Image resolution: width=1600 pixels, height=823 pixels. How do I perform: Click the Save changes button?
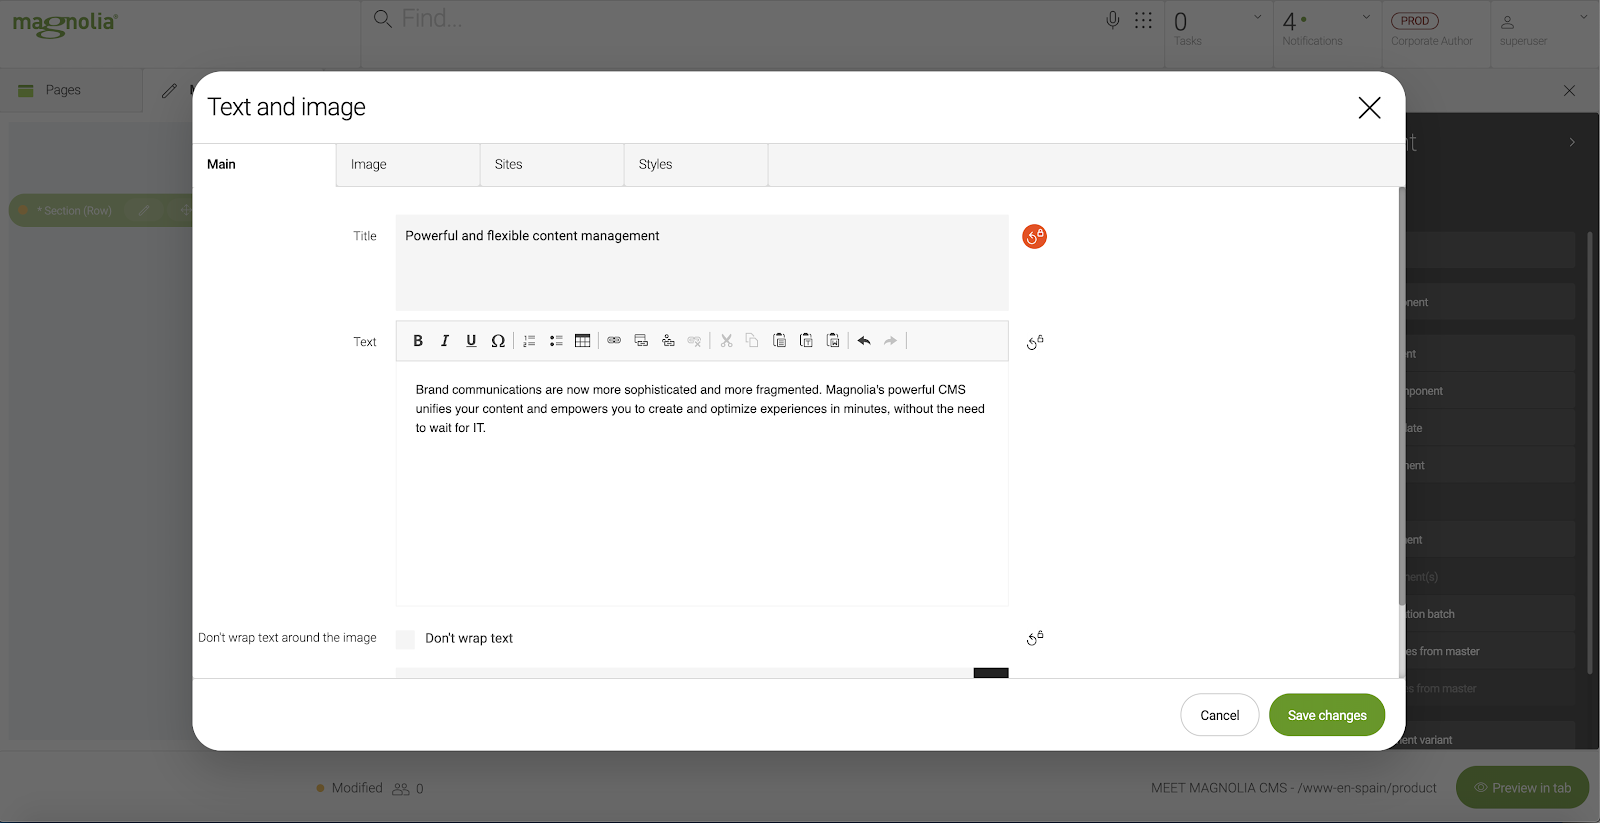click(1326, 715)
